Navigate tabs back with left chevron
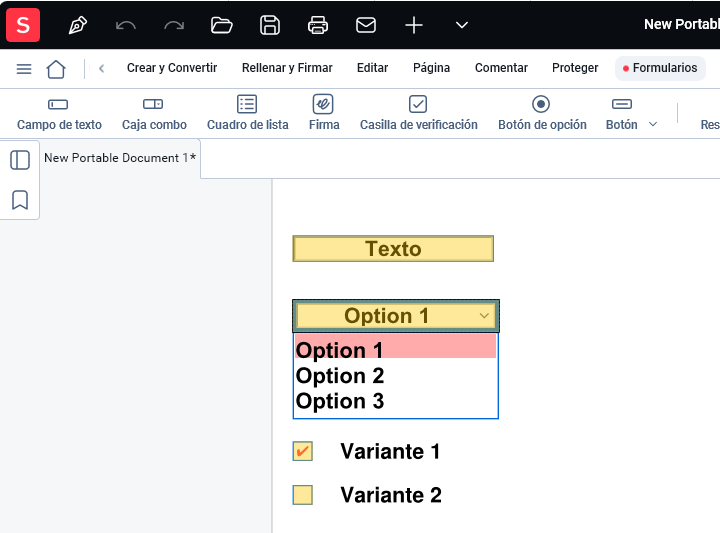Screen dimensions: 720x533 101,69
